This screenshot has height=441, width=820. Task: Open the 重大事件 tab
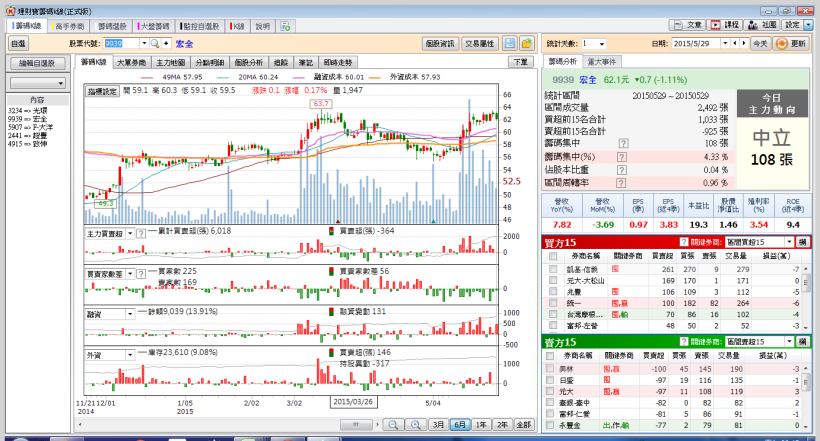click(602, 62)
